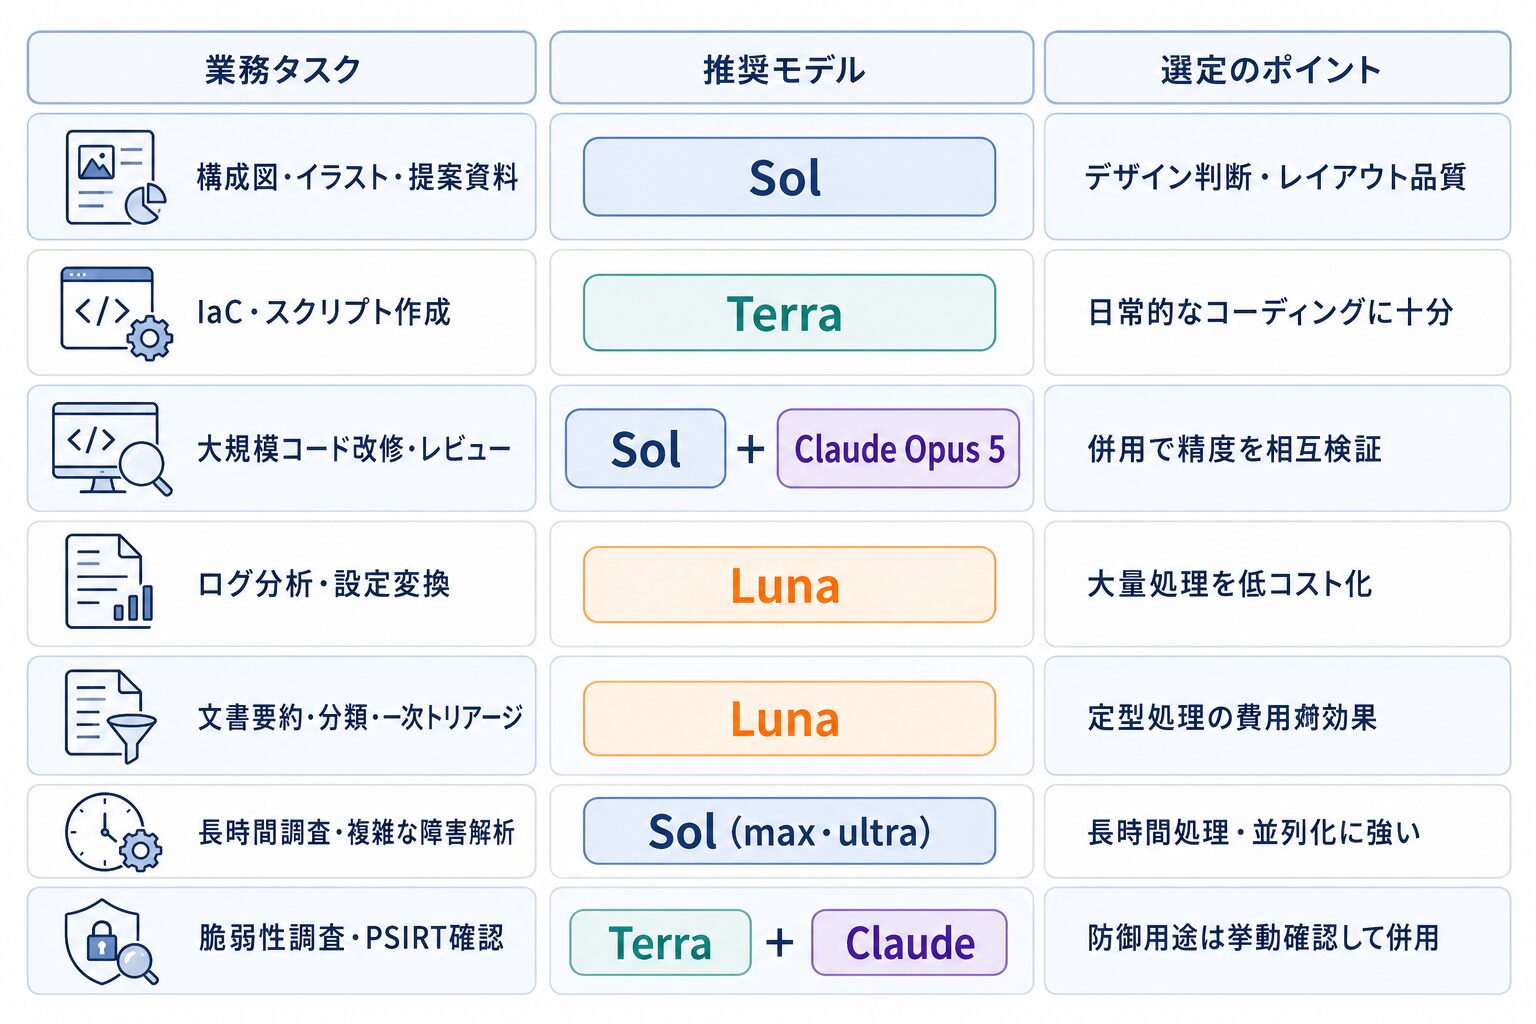Select the デザイン判断・レイアウト品質 cell

[1277, 177]
